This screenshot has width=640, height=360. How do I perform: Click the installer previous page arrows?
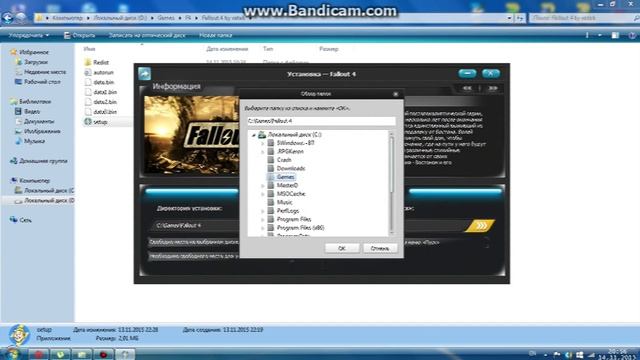[467, 88]
